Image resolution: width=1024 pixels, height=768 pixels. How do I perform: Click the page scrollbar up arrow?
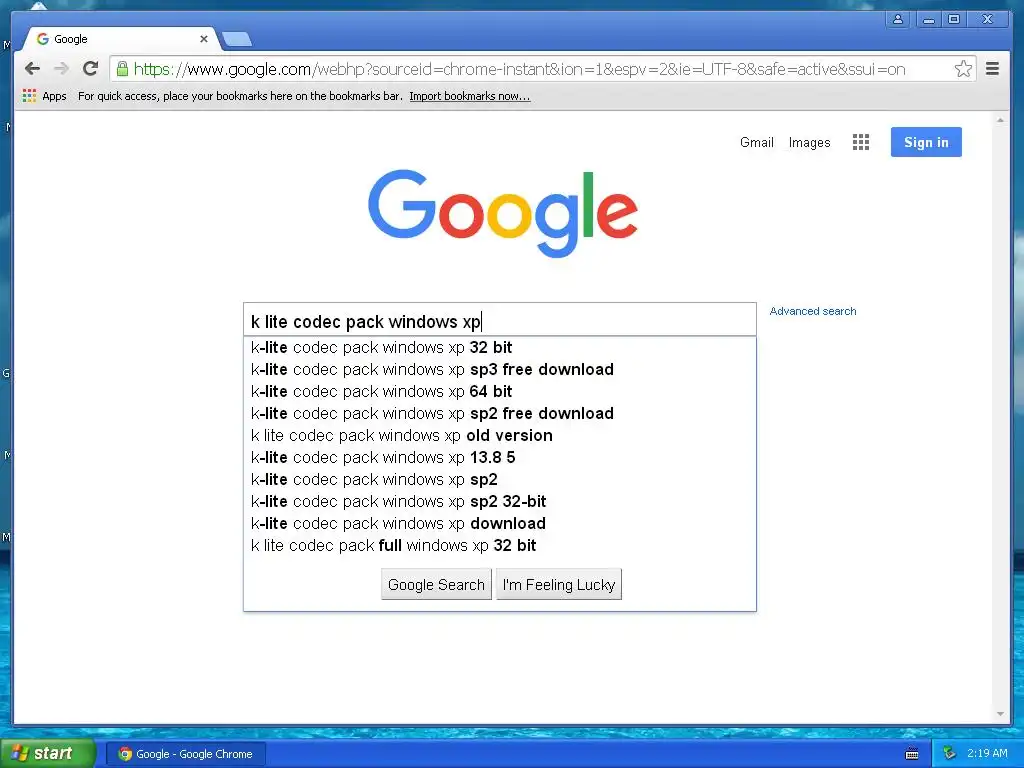pos(1000,120)
